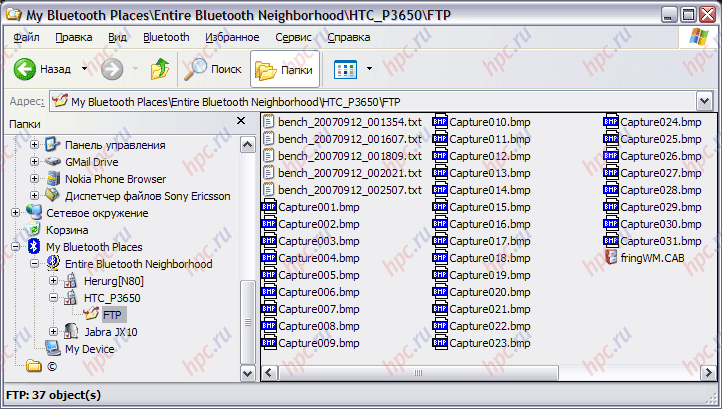
Task: Select Capture017.bmp file icon
Action: [x=440, y=241]
